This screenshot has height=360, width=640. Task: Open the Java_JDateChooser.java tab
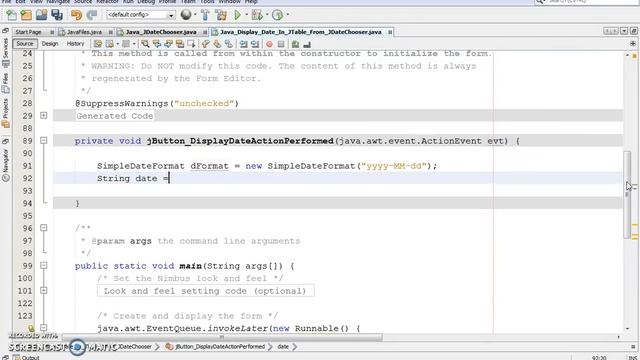click(160, 32)
